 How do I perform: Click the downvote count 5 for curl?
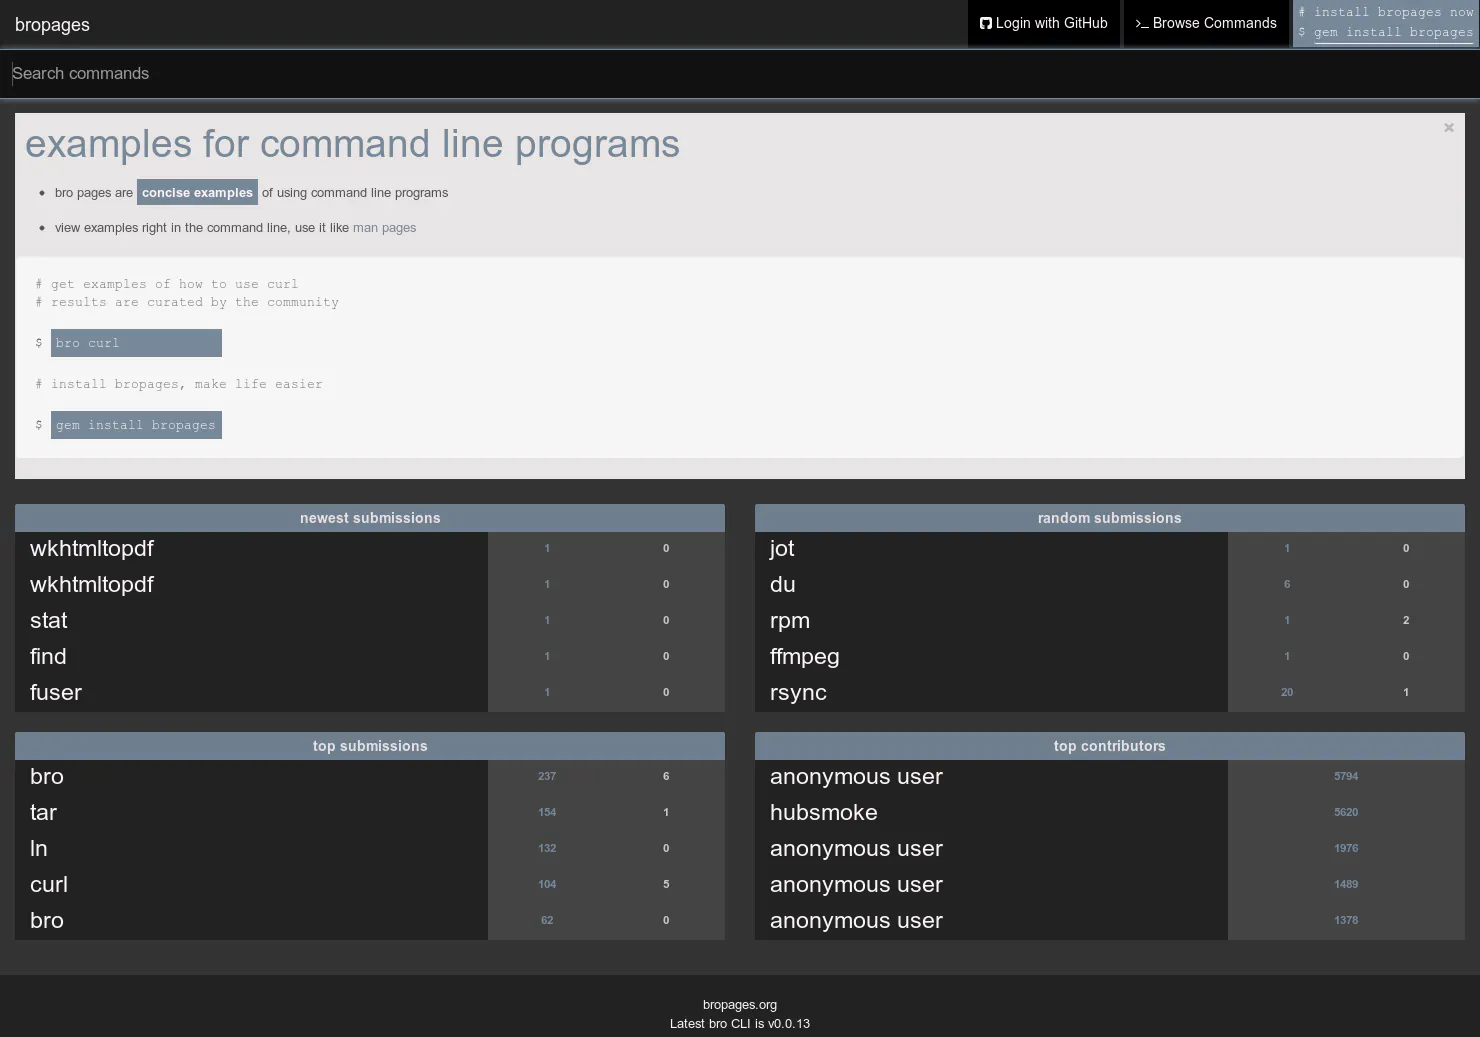666,884
